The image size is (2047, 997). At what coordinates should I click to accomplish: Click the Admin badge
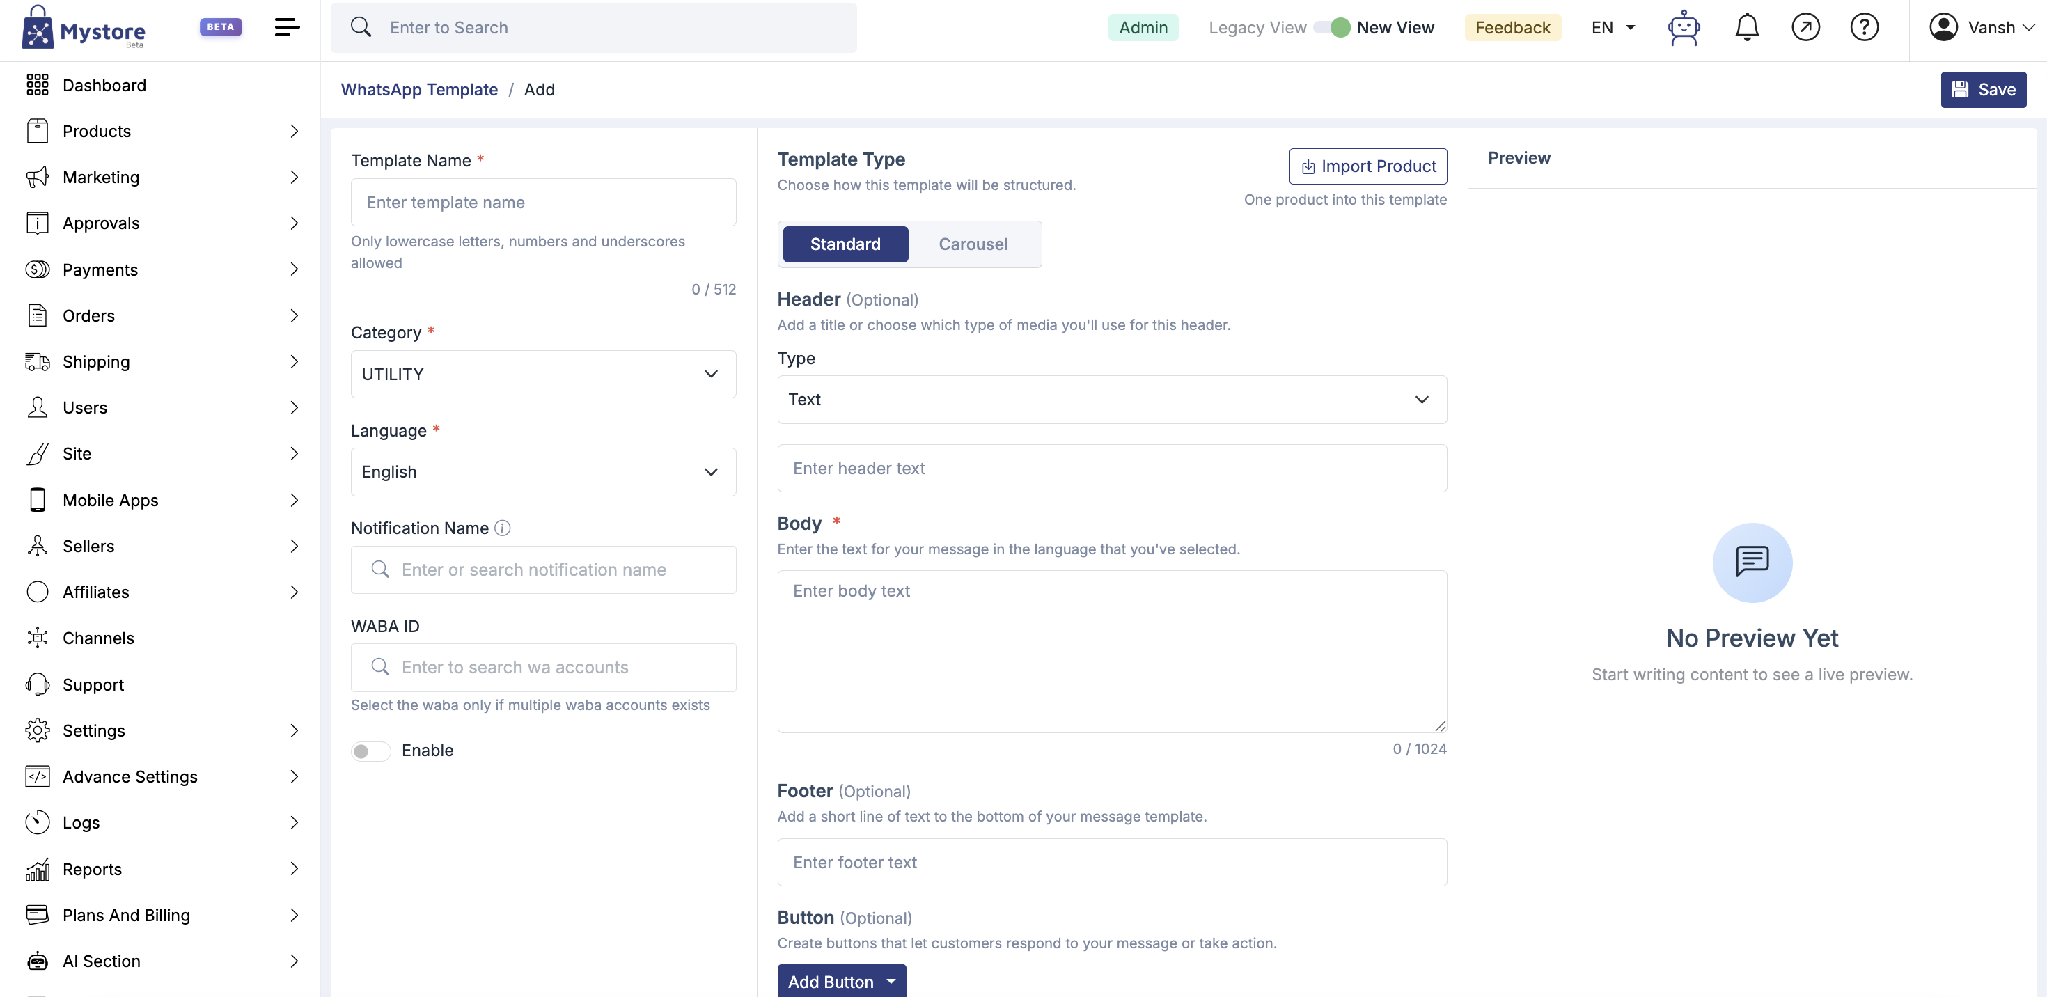click(1143, 27)
